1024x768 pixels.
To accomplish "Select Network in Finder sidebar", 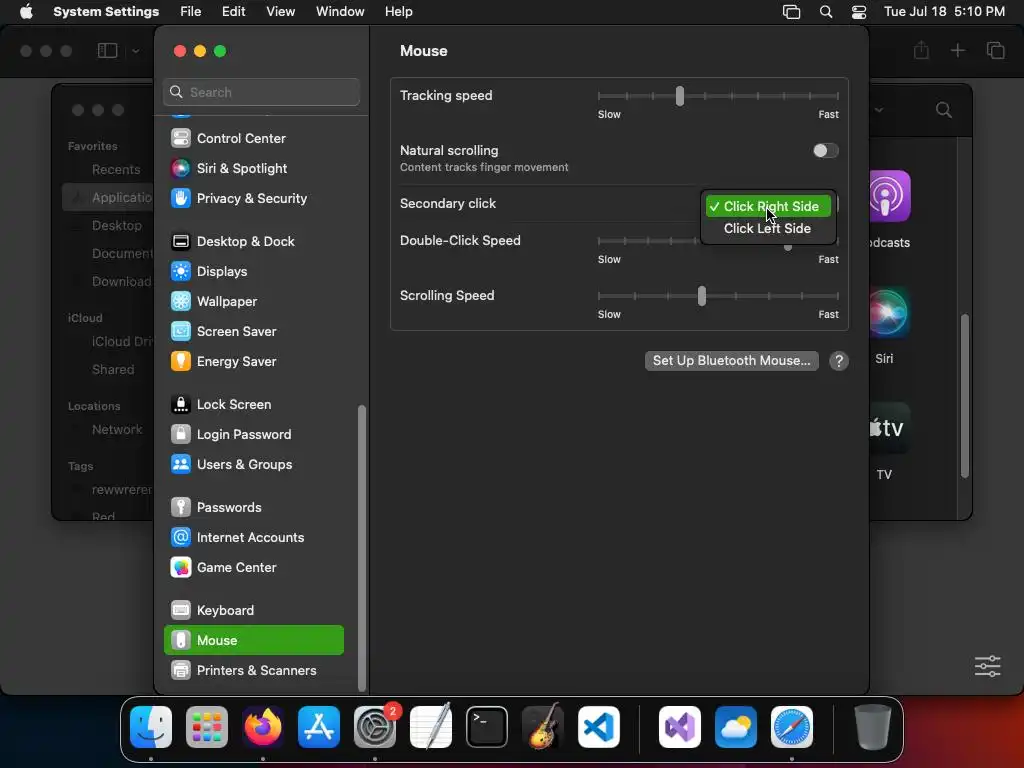I will point(117,430).
